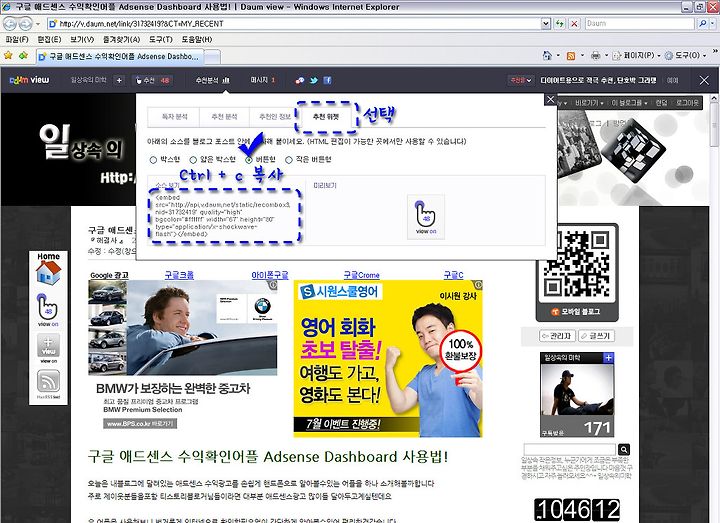Switch to the 추천 위젯 tab
This screenshot has height=523, width=720.
point(326,117)
